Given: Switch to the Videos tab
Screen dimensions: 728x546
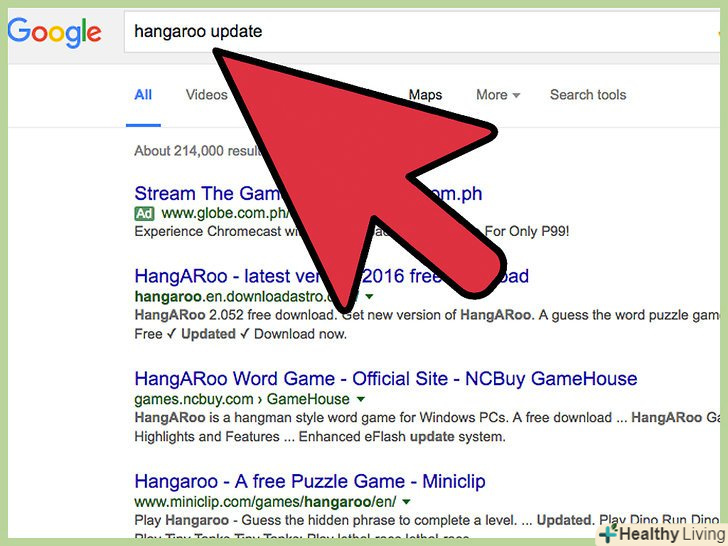Looking at the screenshot, I should (207, 95).
